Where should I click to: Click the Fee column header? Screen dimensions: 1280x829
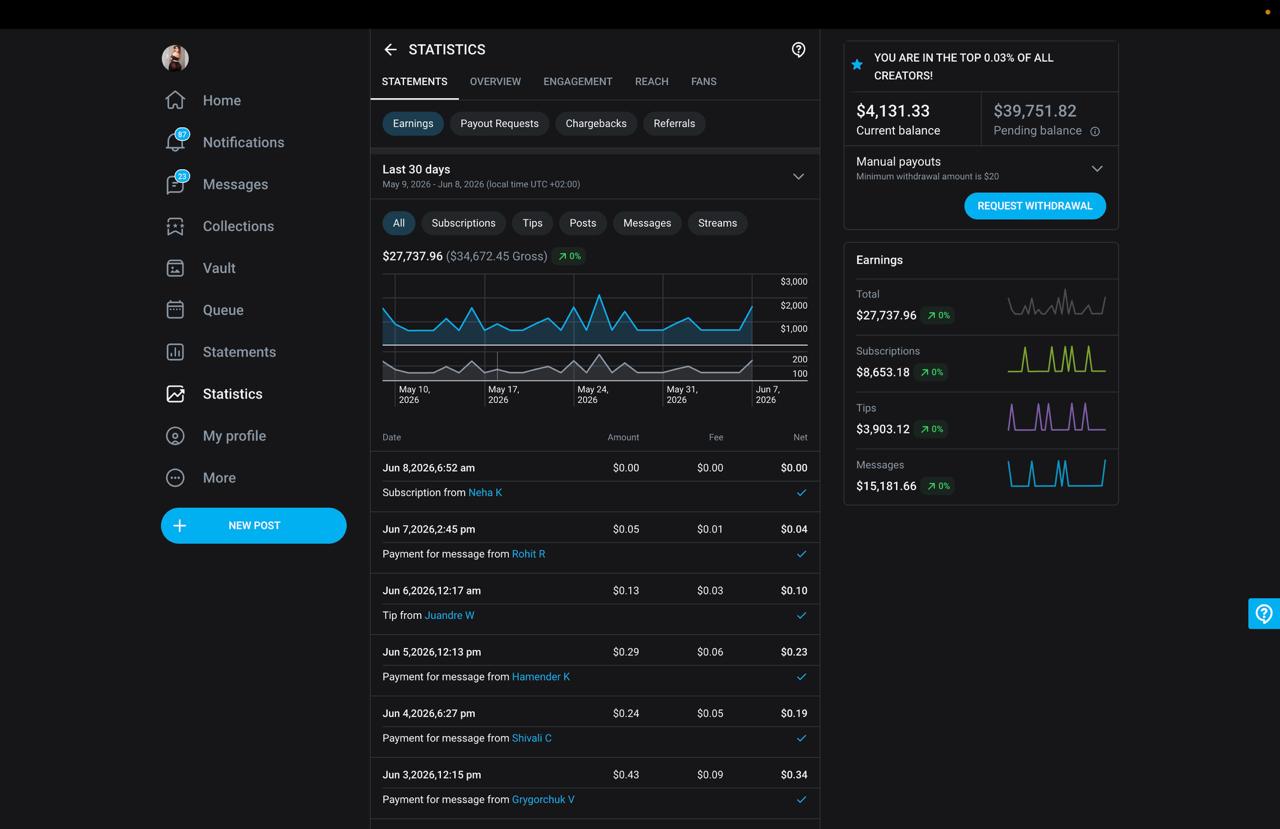(716, 438)
